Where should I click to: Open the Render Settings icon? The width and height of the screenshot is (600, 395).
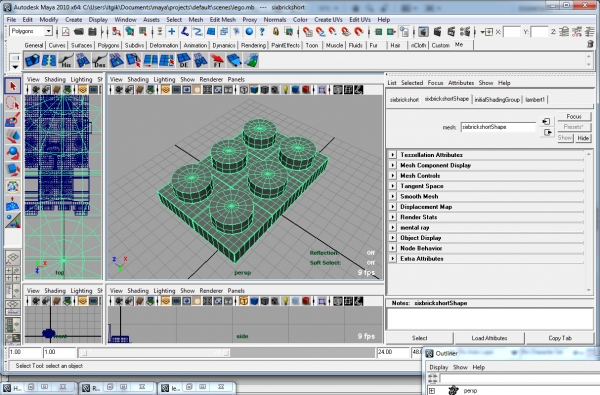point(465,32)
